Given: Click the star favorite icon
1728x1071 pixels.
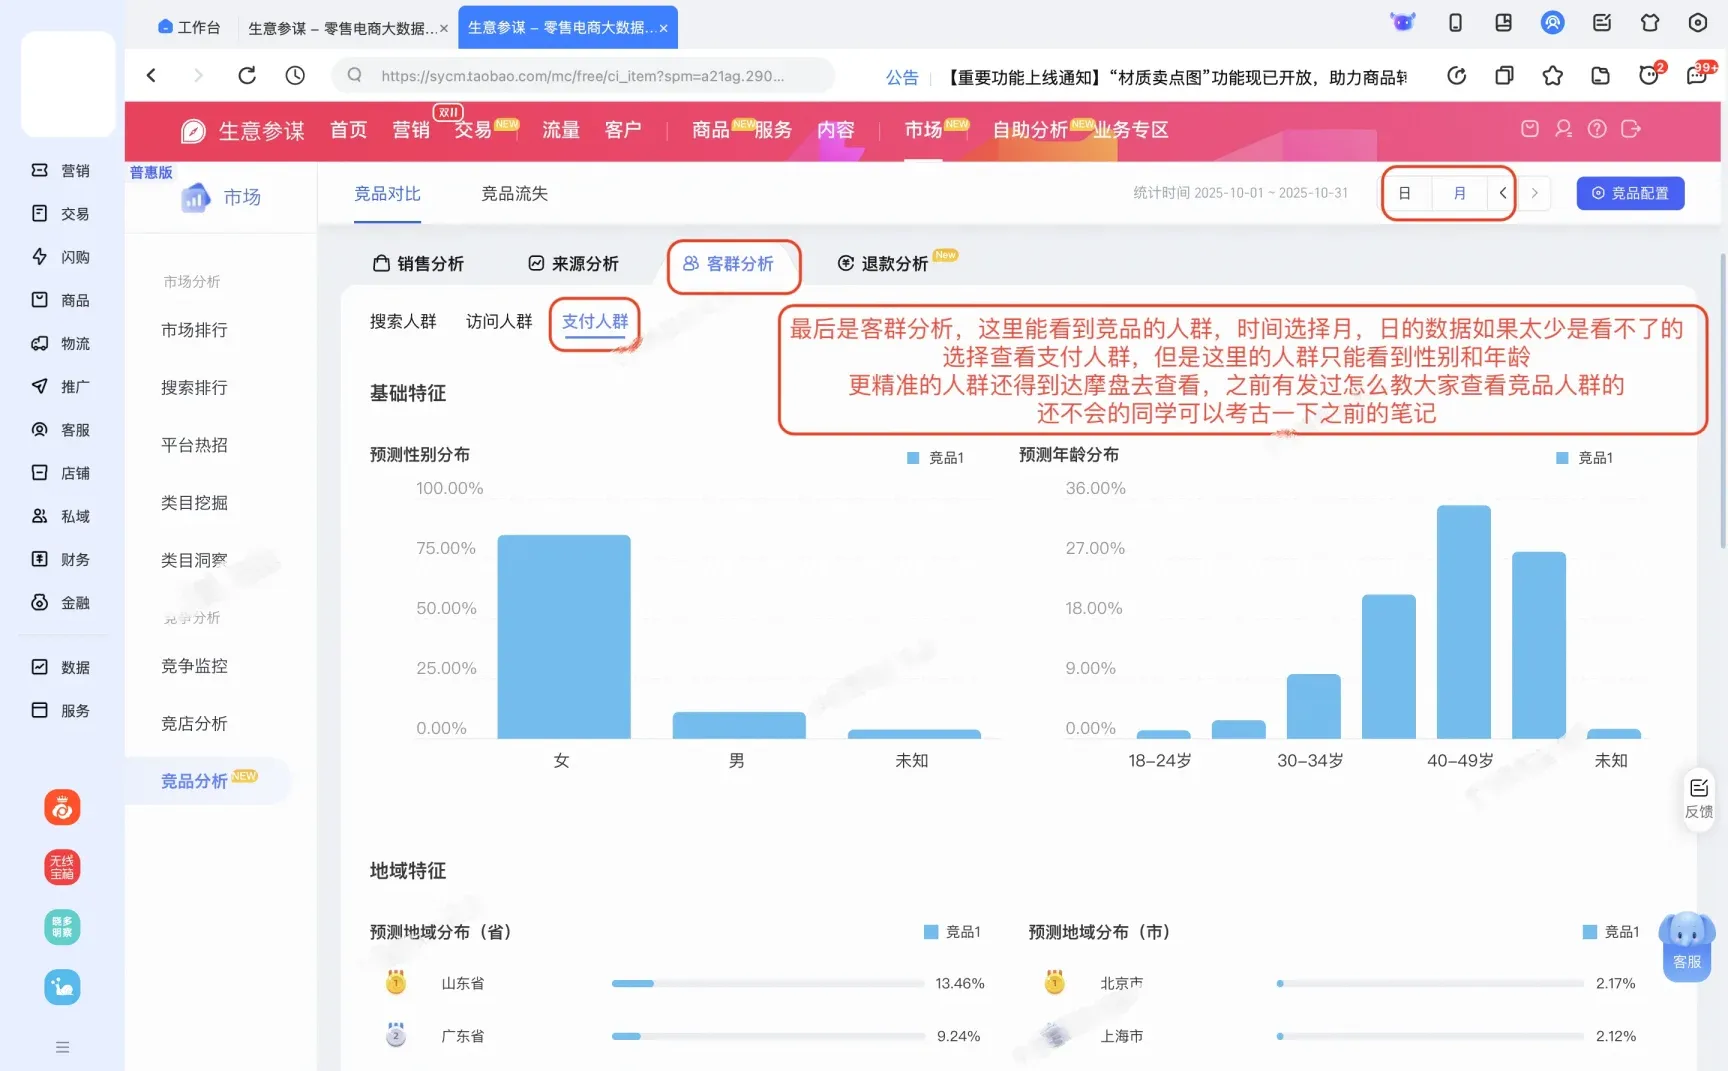Looking at the screenshot, I should click(x=1552, y=76).
